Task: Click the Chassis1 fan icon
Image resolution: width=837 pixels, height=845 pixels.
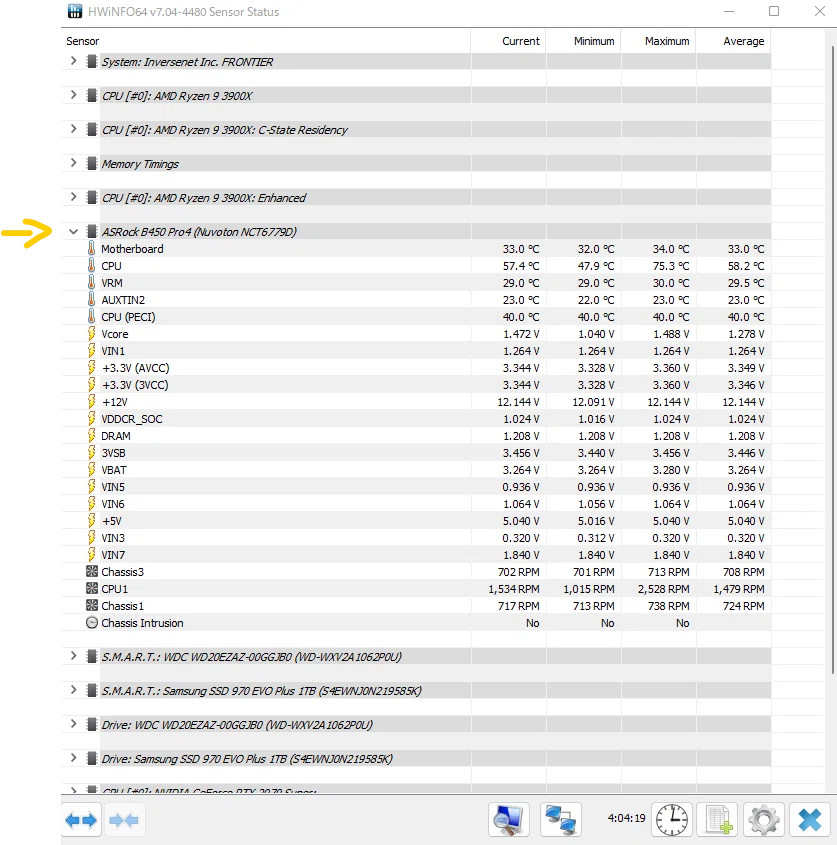Action: [92, 605]
